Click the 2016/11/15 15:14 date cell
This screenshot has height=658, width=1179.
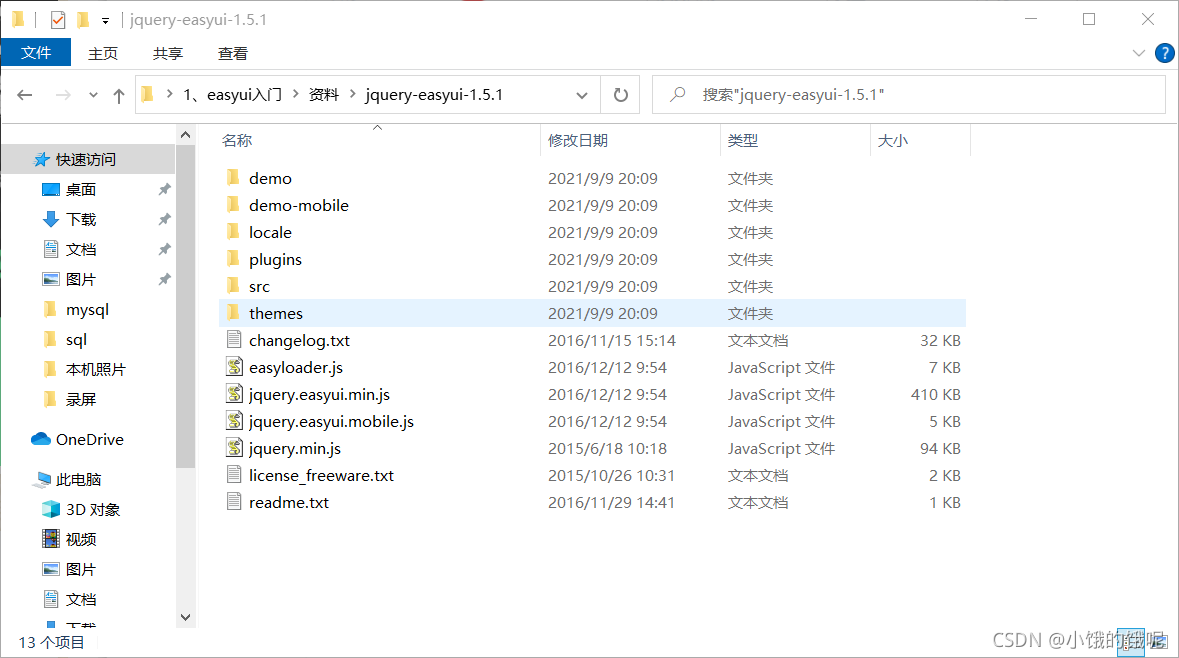611,340
